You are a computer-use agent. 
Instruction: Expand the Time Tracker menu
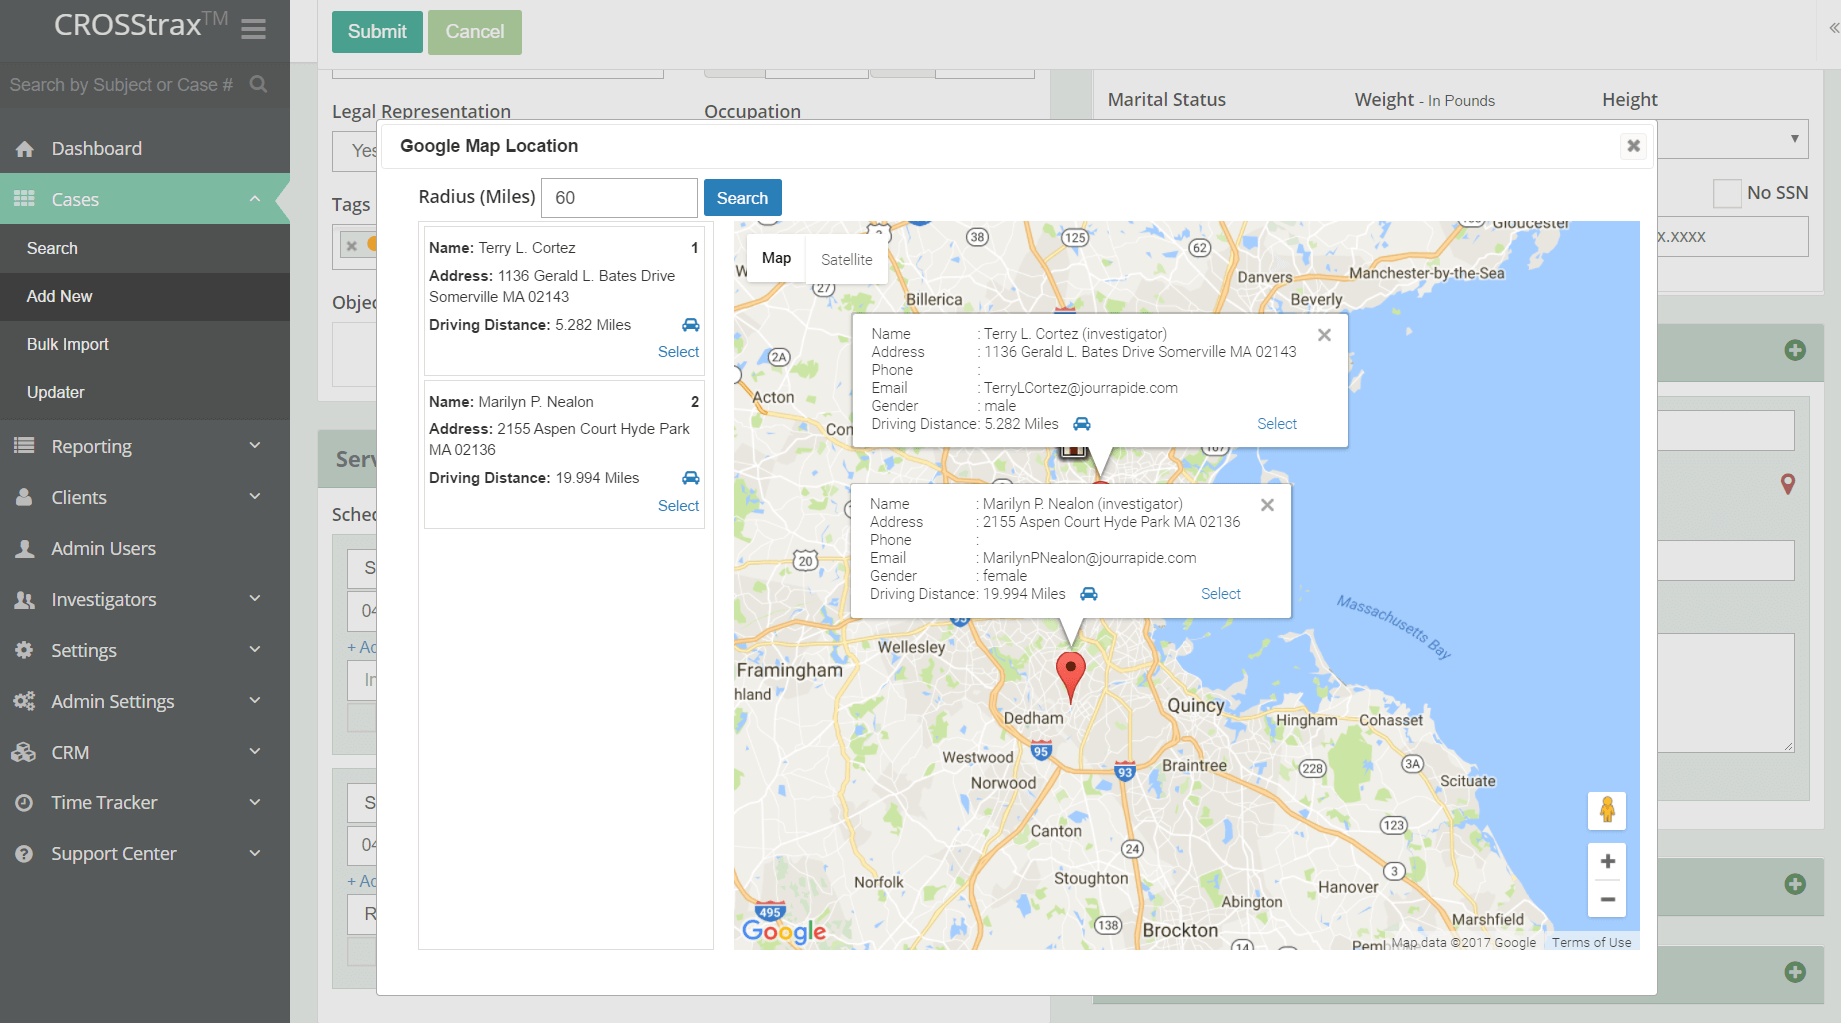145,802
